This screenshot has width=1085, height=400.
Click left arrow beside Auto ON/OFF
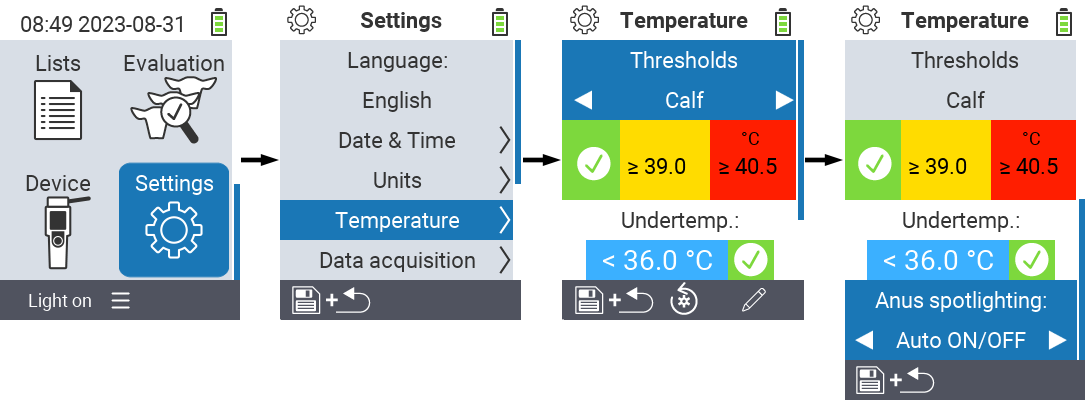pyautogui.click(x=864, y=340)
